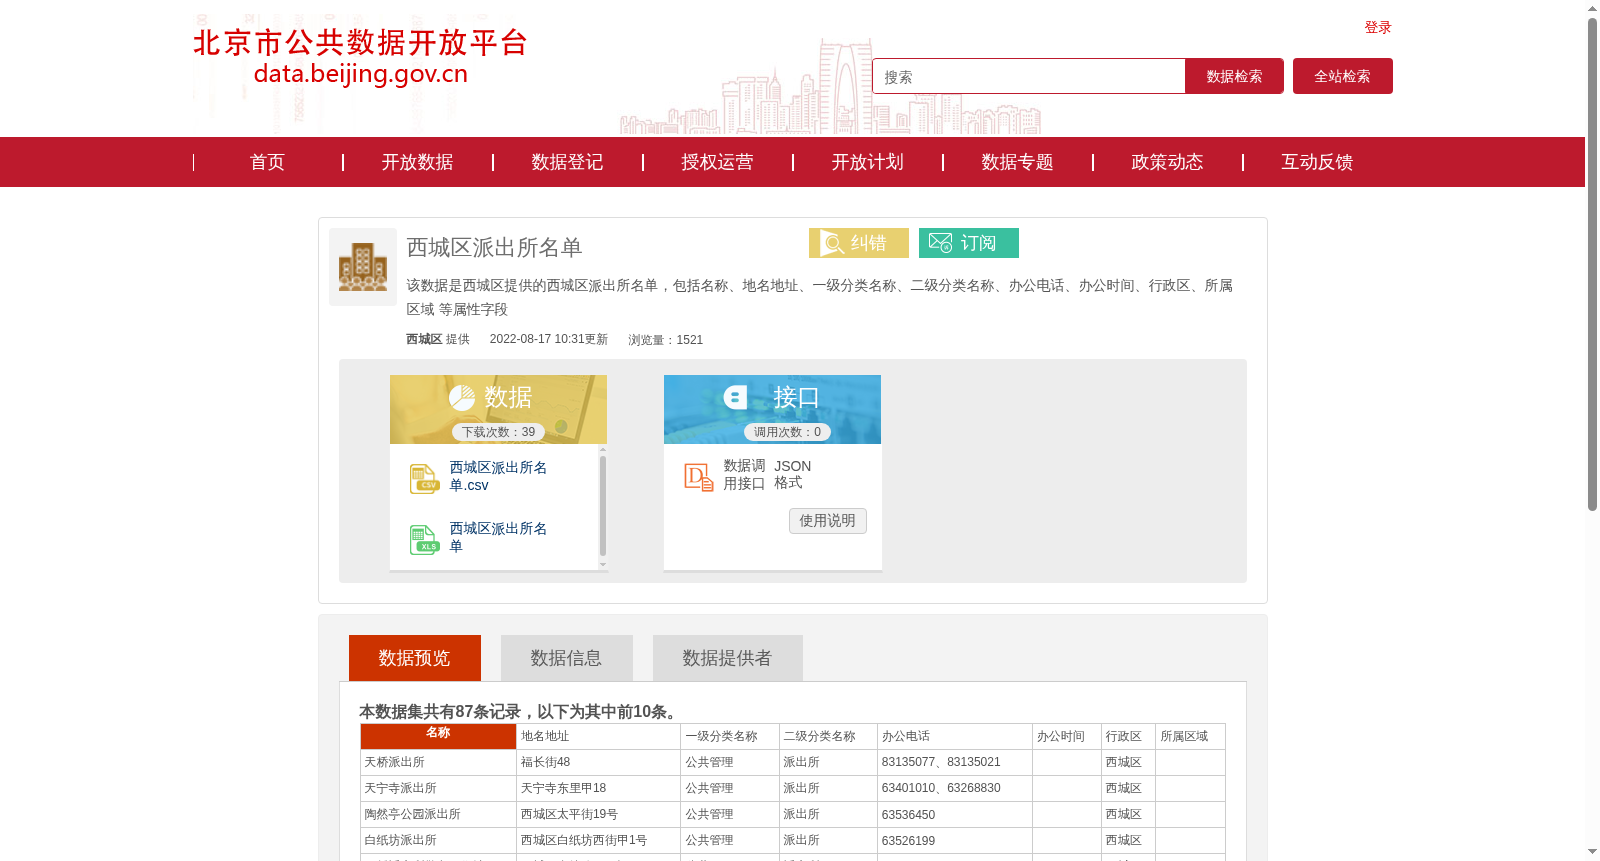Click the 西城区派出所名单 dataset title
1600x861 pixels.
[494, 247]
